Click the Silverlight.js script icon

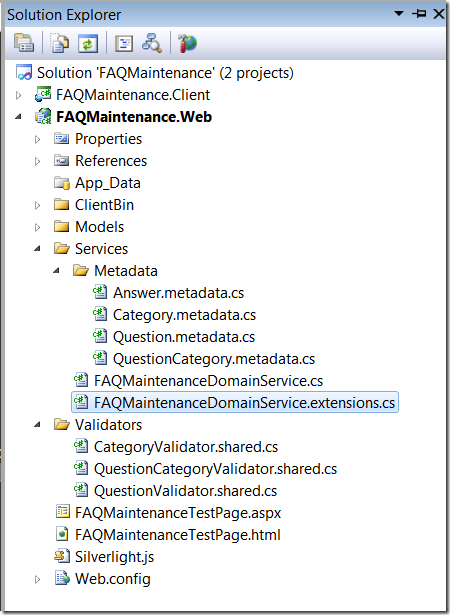[62, 556]
